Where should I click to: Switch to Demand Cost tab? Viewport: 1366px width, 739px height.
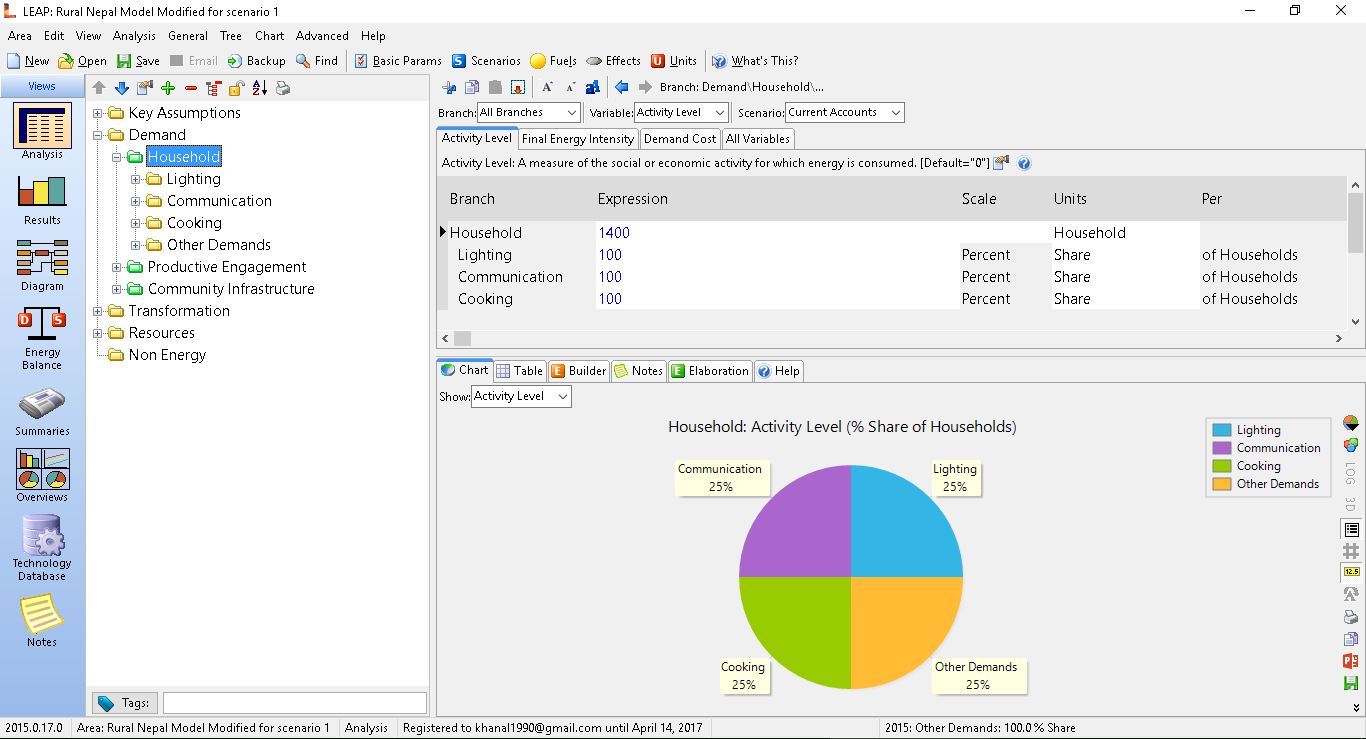[680, 139]
